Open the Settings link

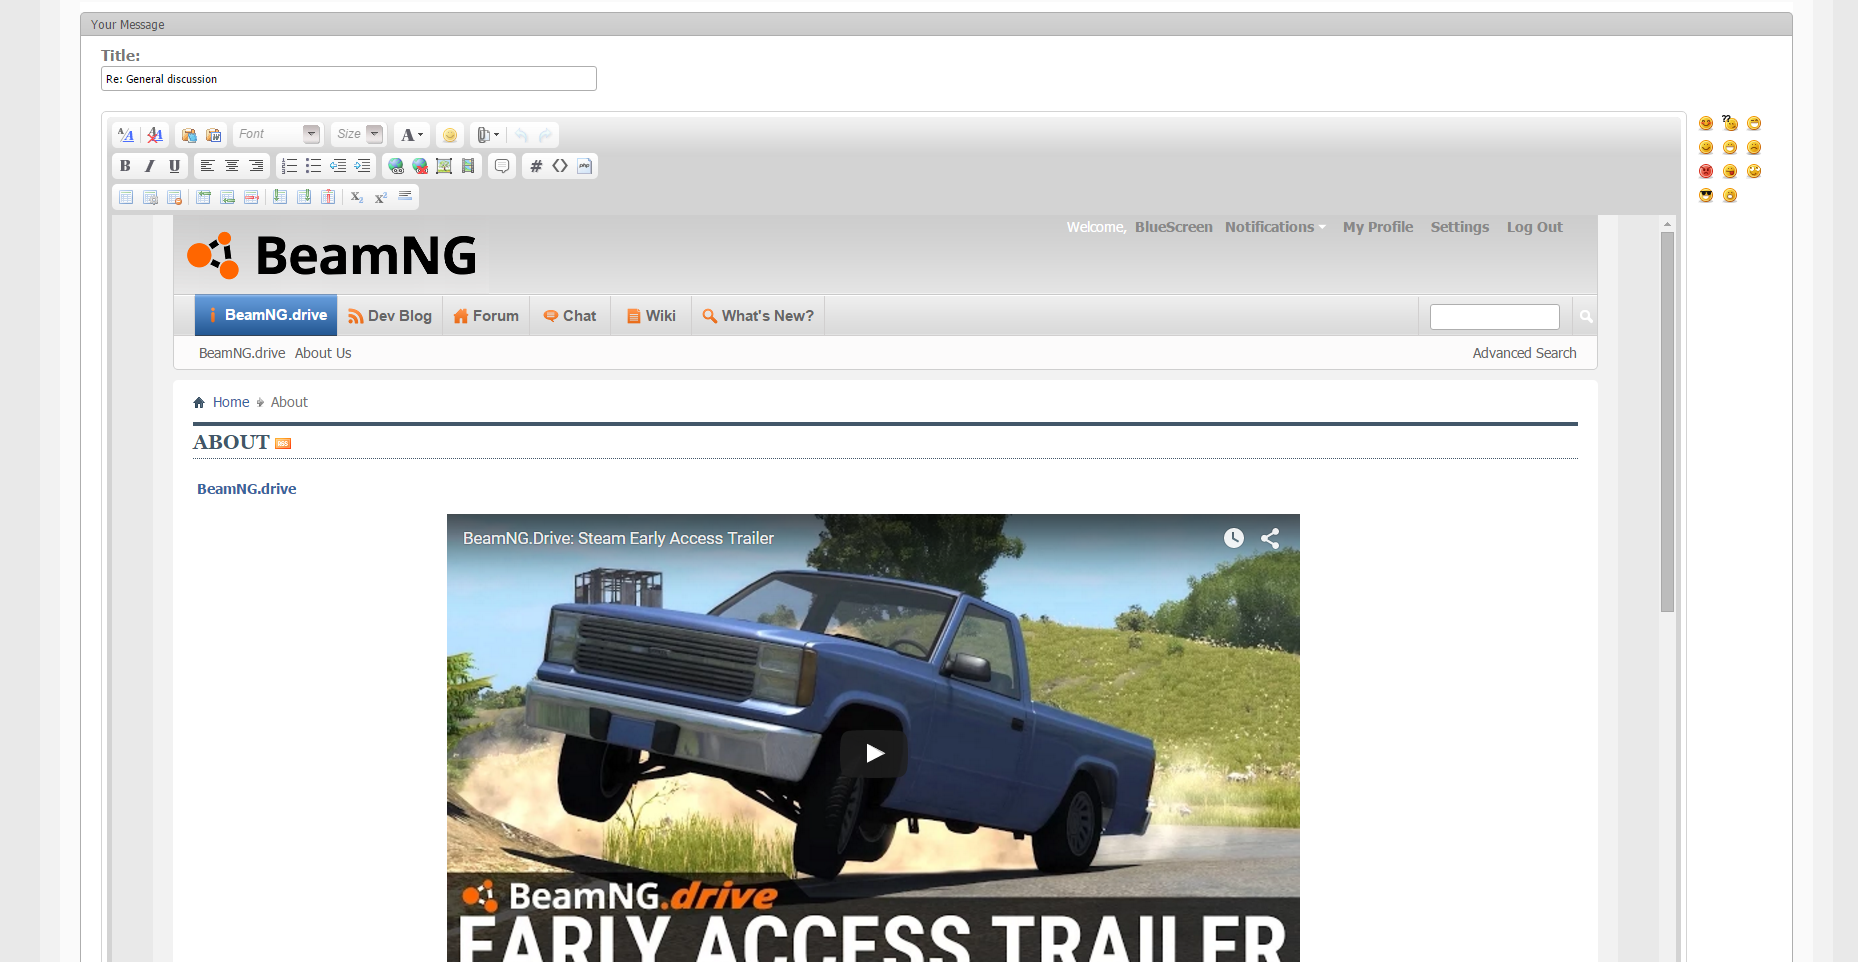tap(1459, 227)
